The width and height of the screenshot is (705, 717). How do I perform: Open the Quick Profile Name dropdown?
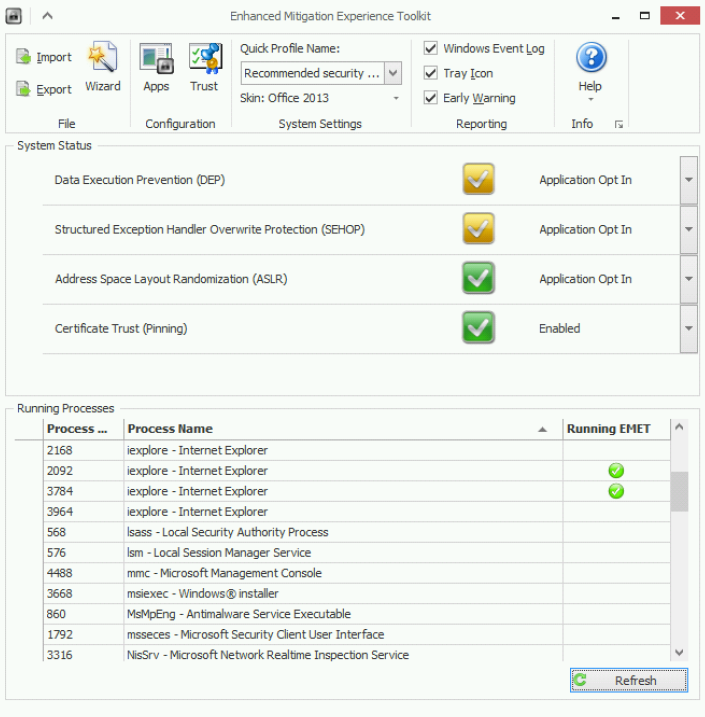coord(393,73)
